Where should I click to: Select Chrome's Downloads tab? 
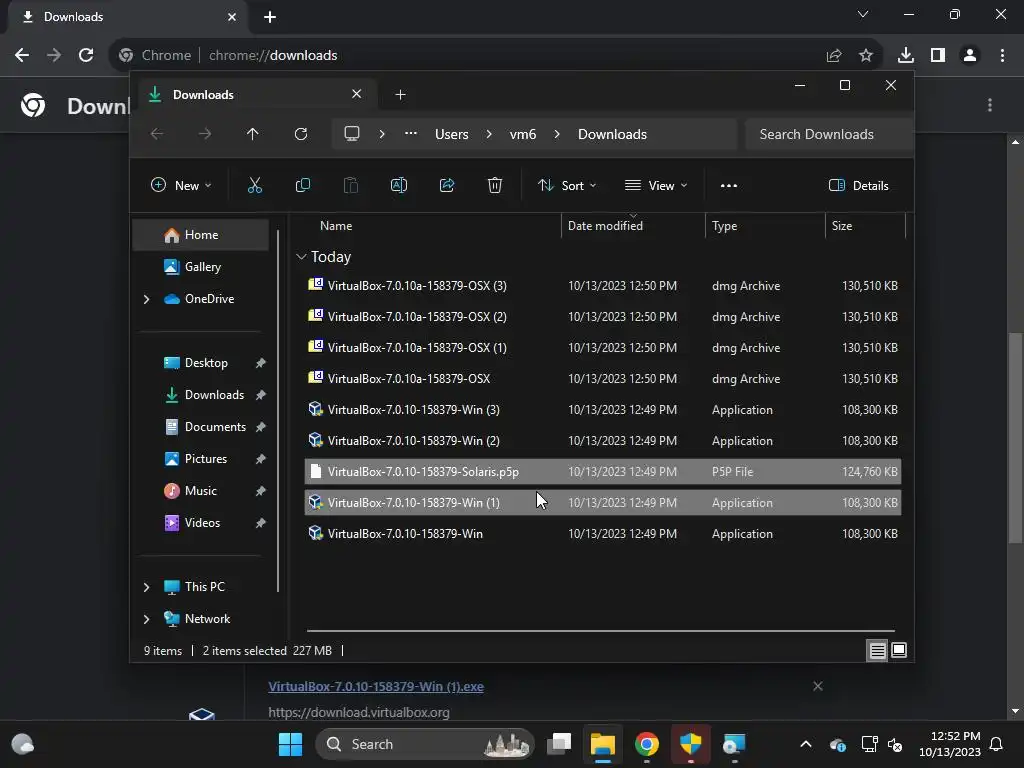click(x=129, y=17)
